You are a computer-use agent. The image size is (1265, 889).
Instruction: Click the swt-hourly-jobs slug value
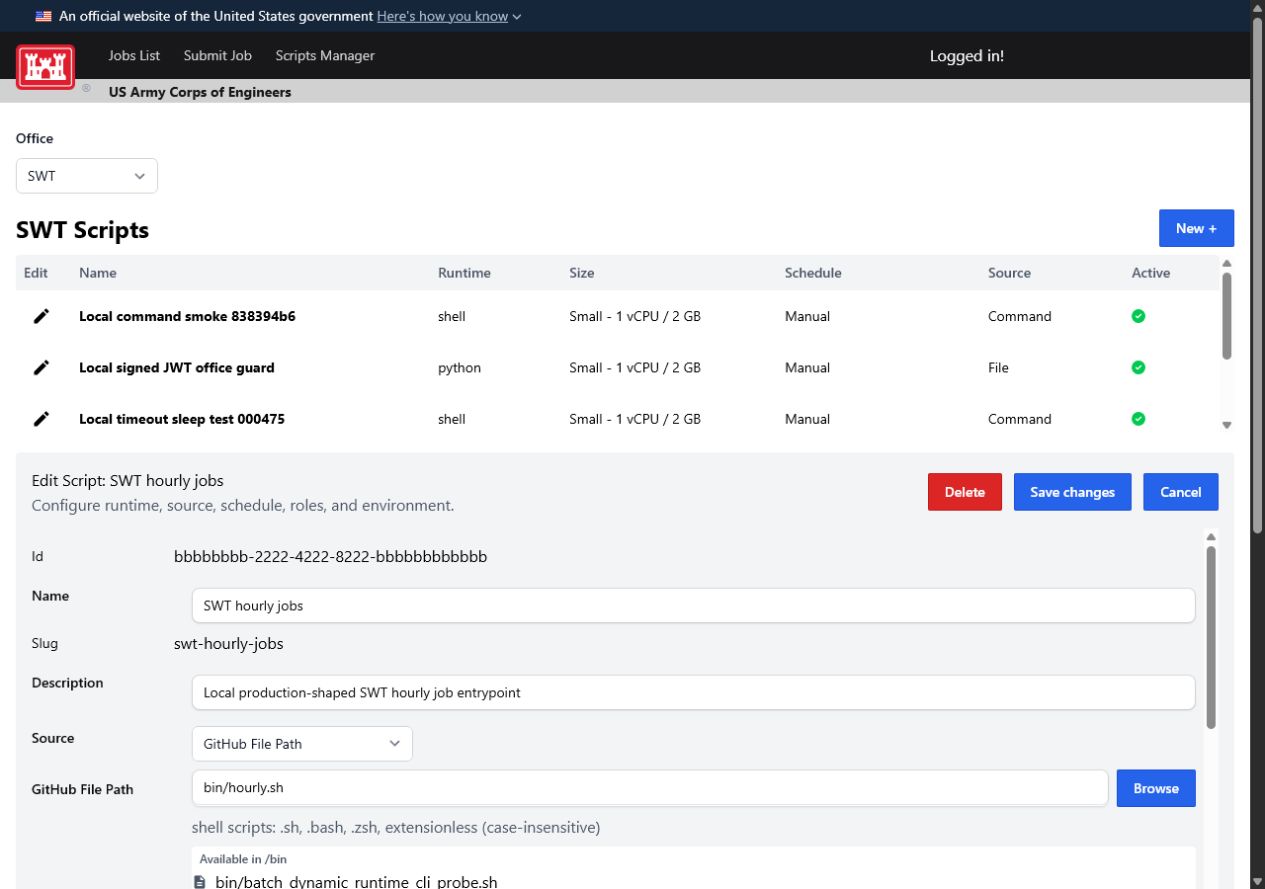tap(229, 644)
